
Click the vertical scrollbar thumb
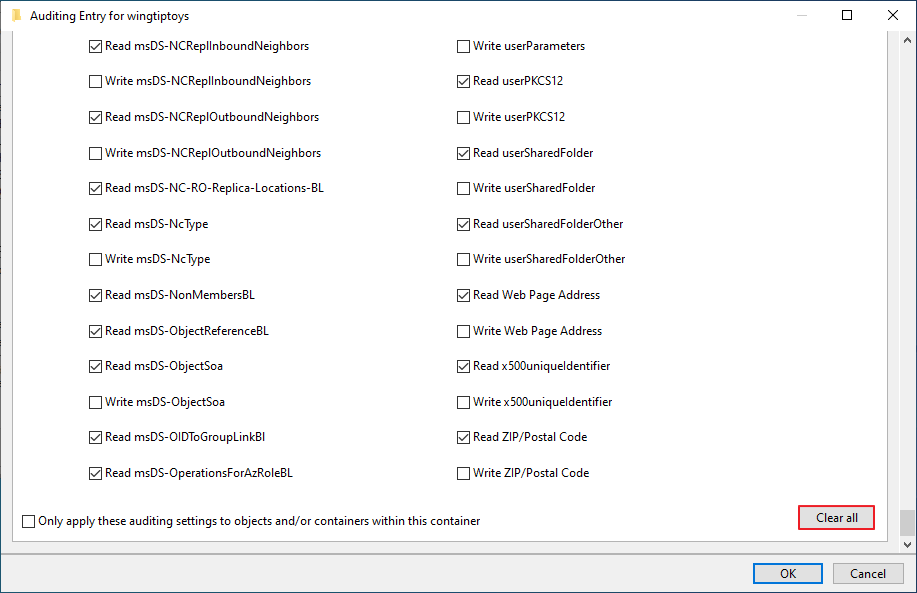point(907,522)
